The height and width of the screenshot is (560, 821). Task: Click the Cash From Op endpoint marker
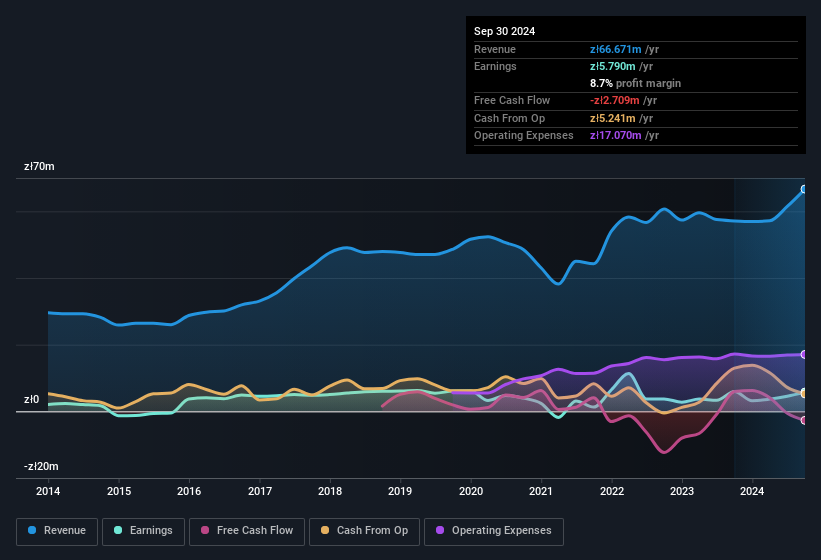tap(804, 393)
